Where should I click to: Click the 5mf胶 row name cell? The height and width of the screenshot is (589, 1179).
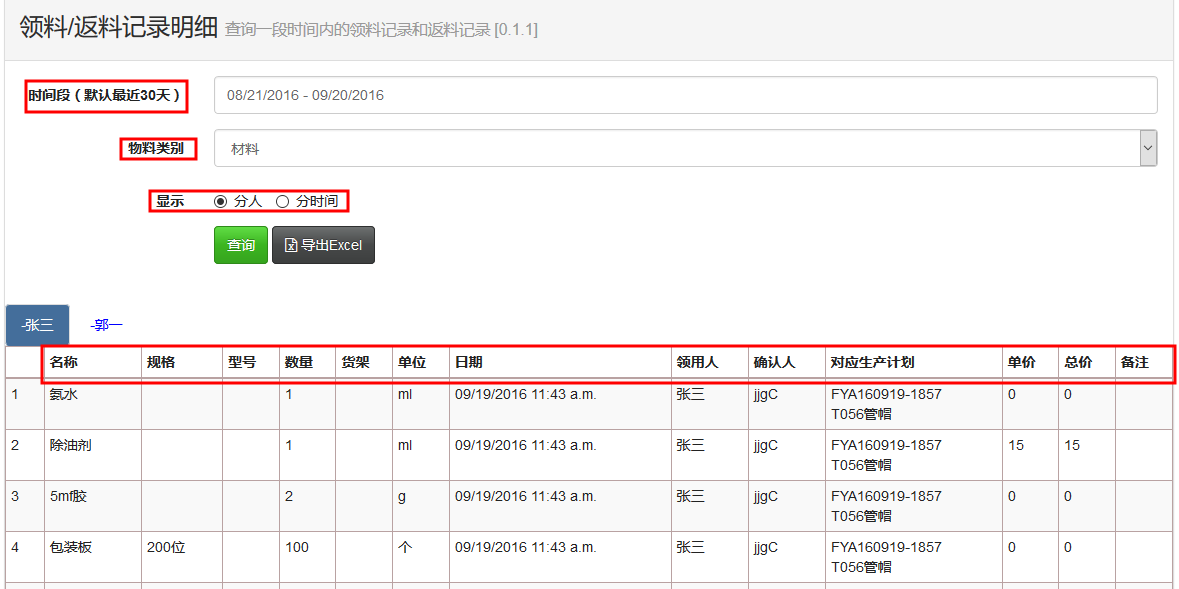click(69, 496)
